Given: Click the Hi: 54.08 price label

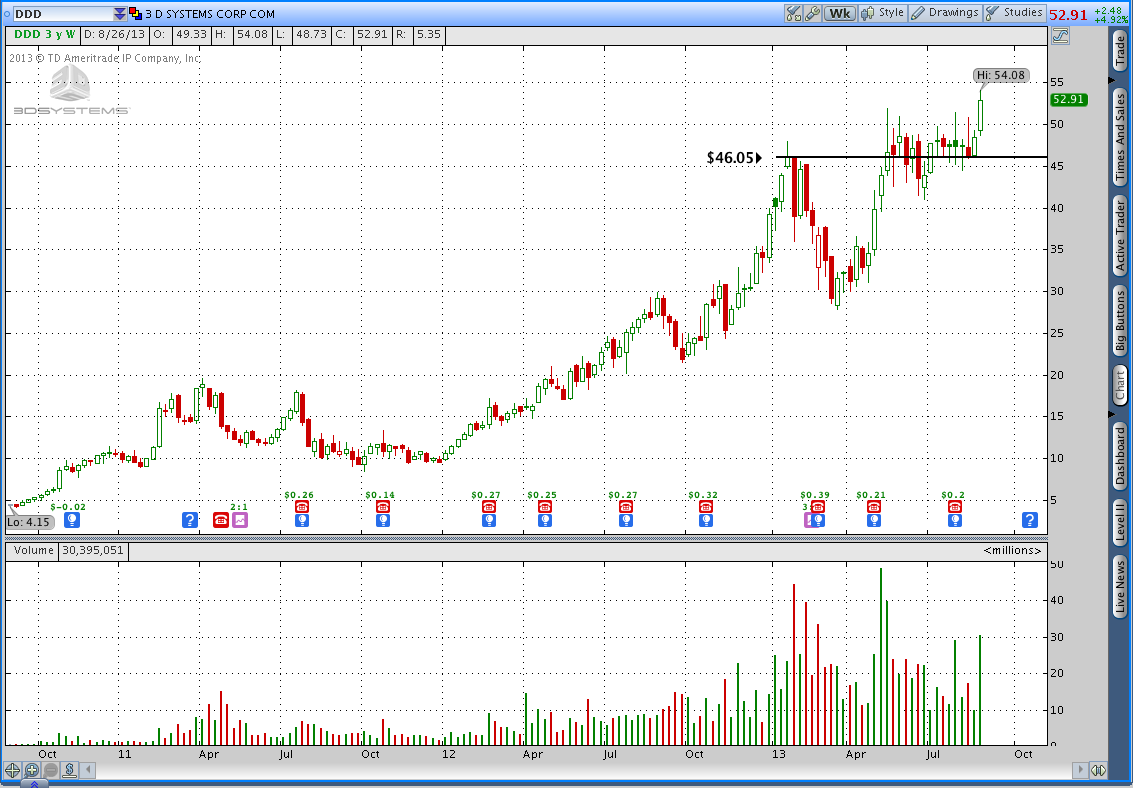Looking at the screenshot, I should 1000,74.
